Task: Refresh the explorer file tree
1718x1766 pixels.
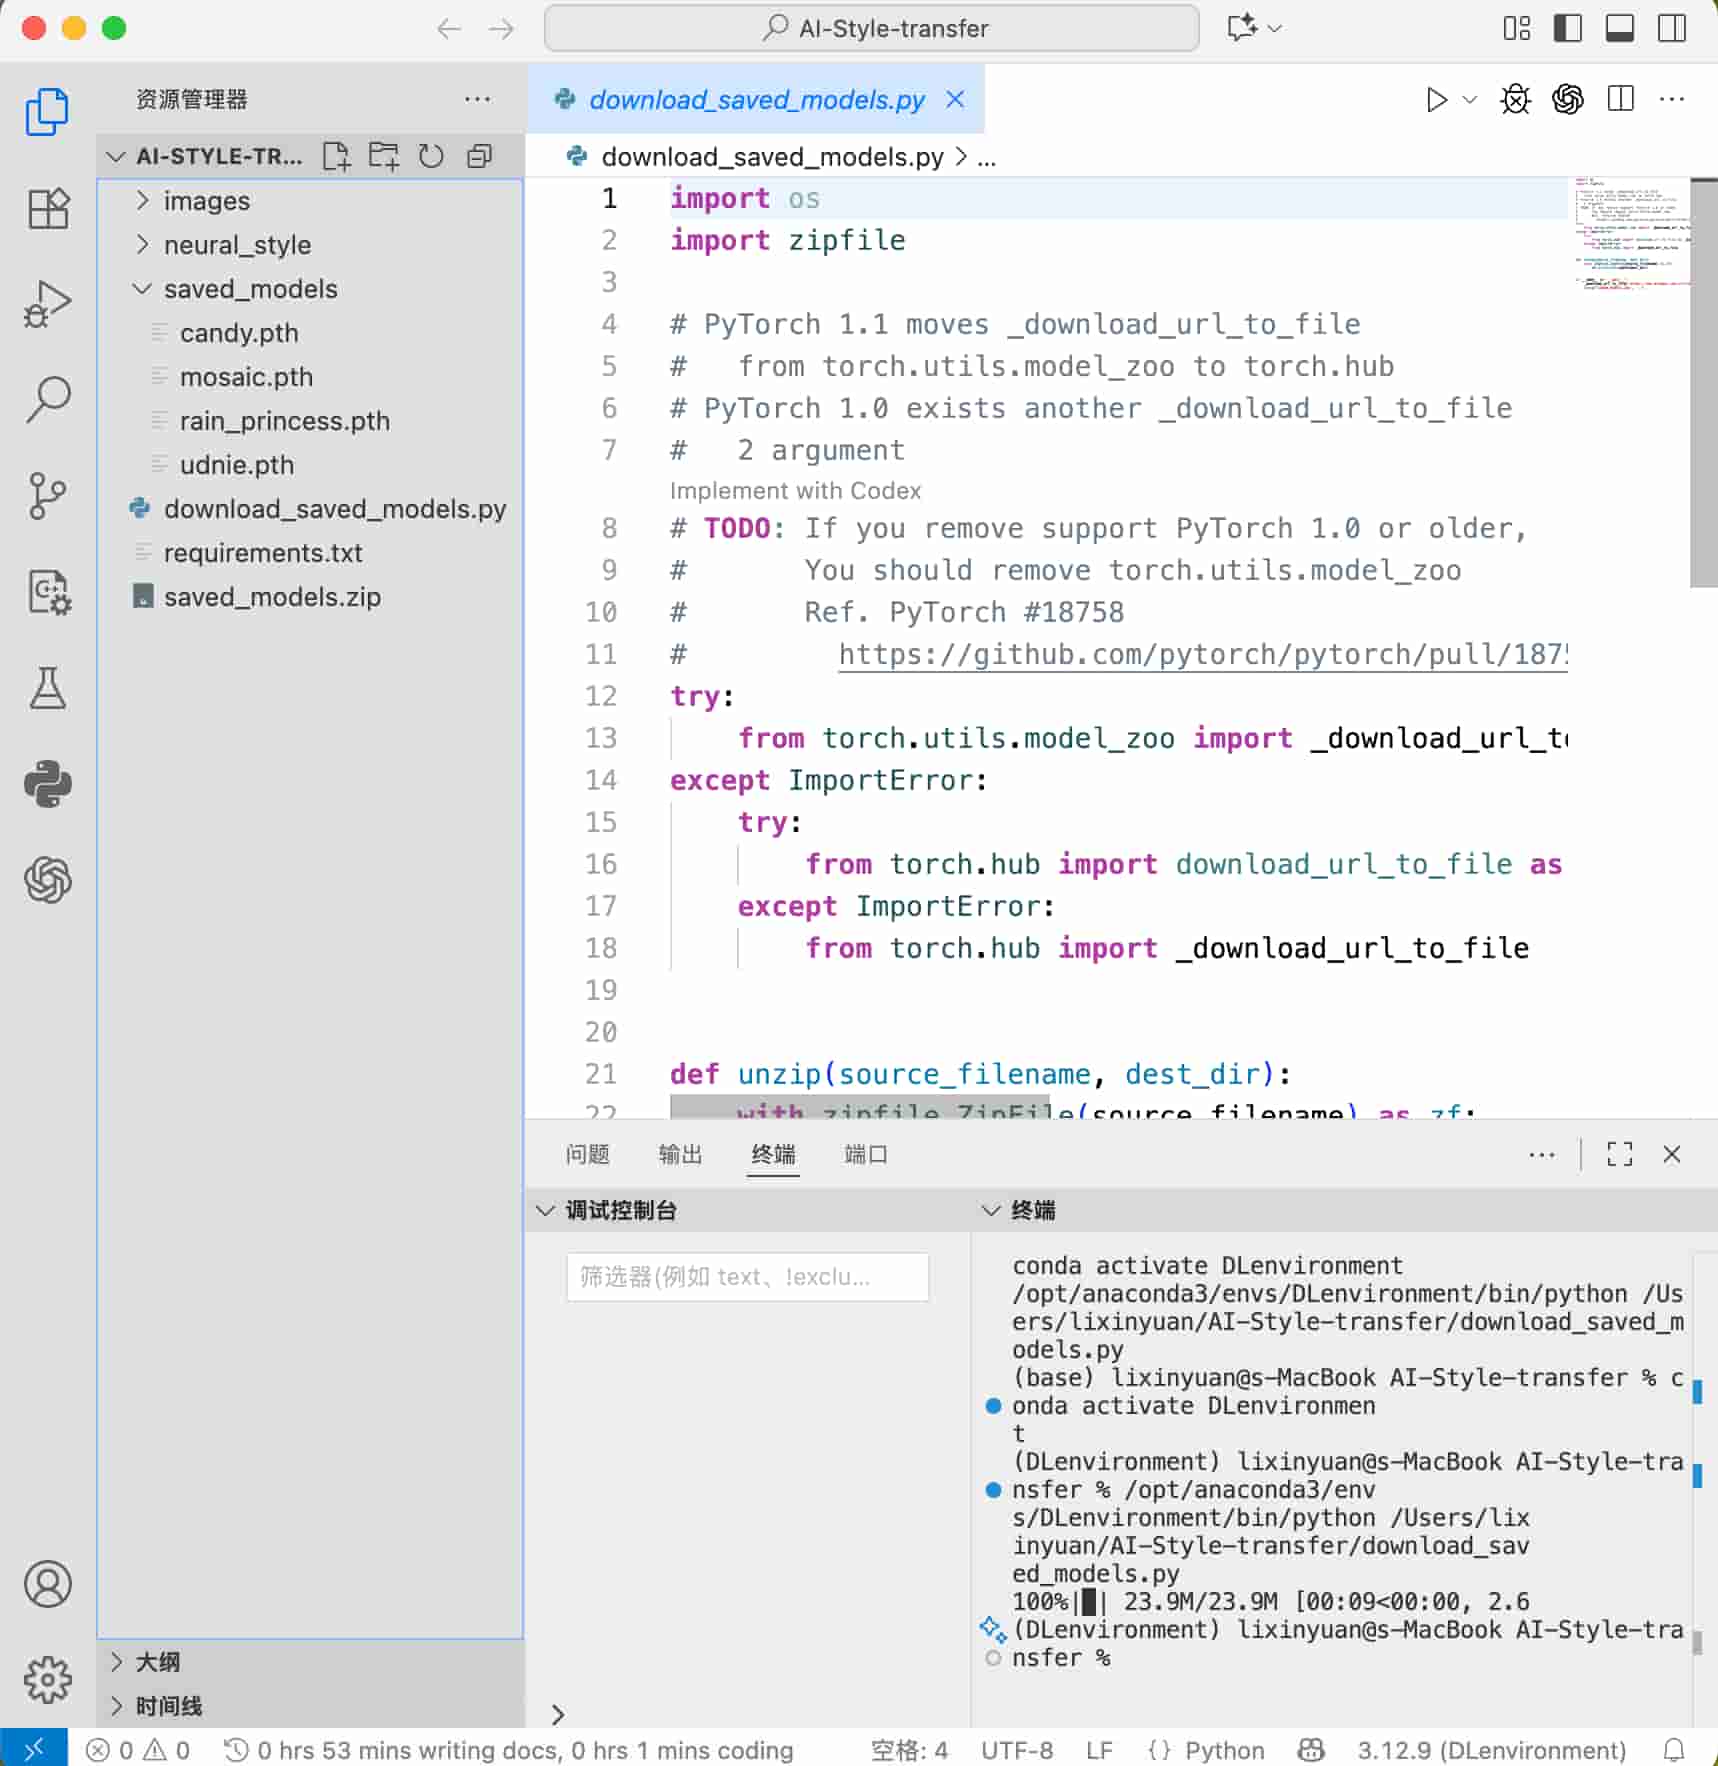Action: pos(431,156)
